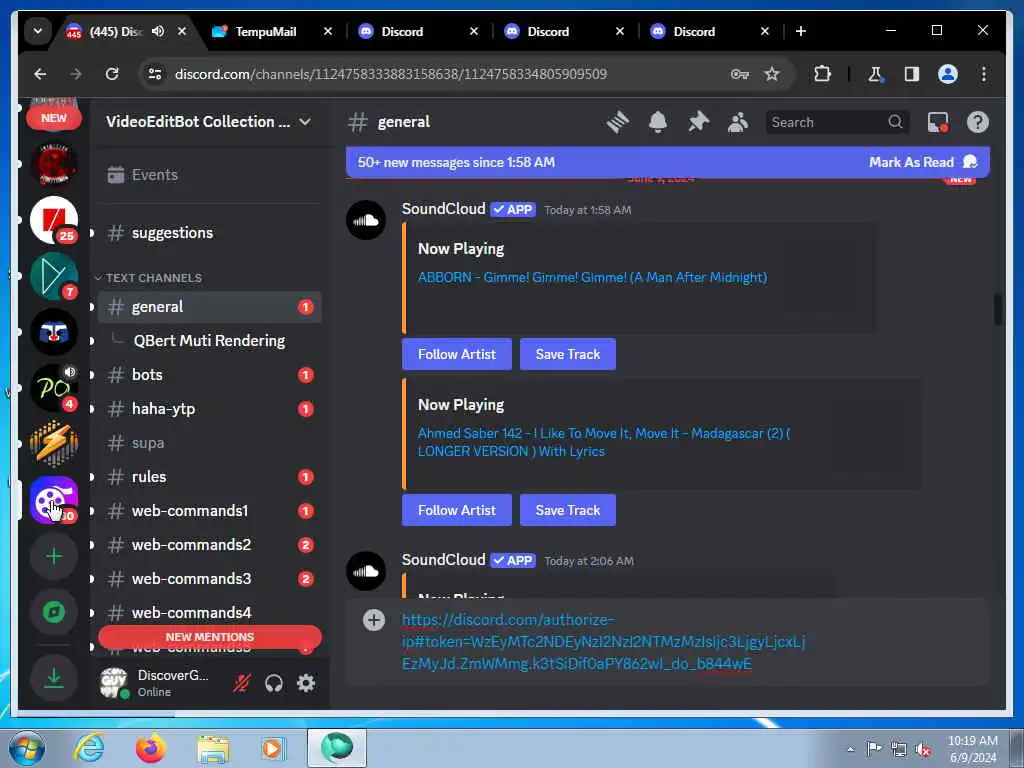Open green play triangle server icon
The image size is (1024, 768).
[54, 276]
